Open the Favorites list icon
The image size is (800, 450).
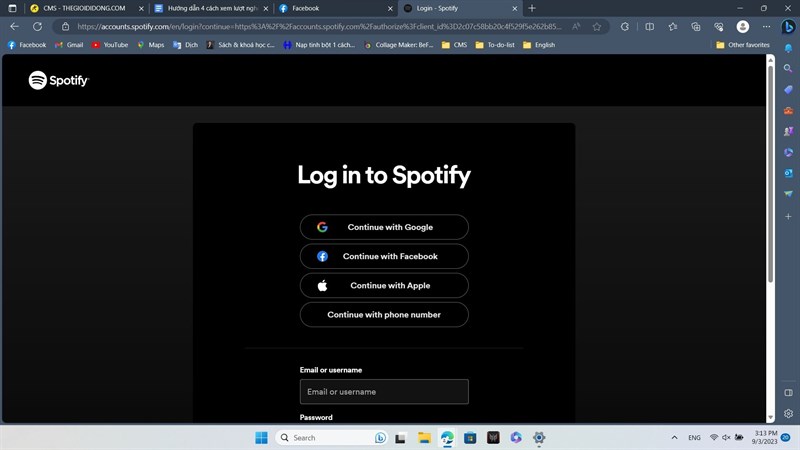pyautogui.click(x=672, y=27)
